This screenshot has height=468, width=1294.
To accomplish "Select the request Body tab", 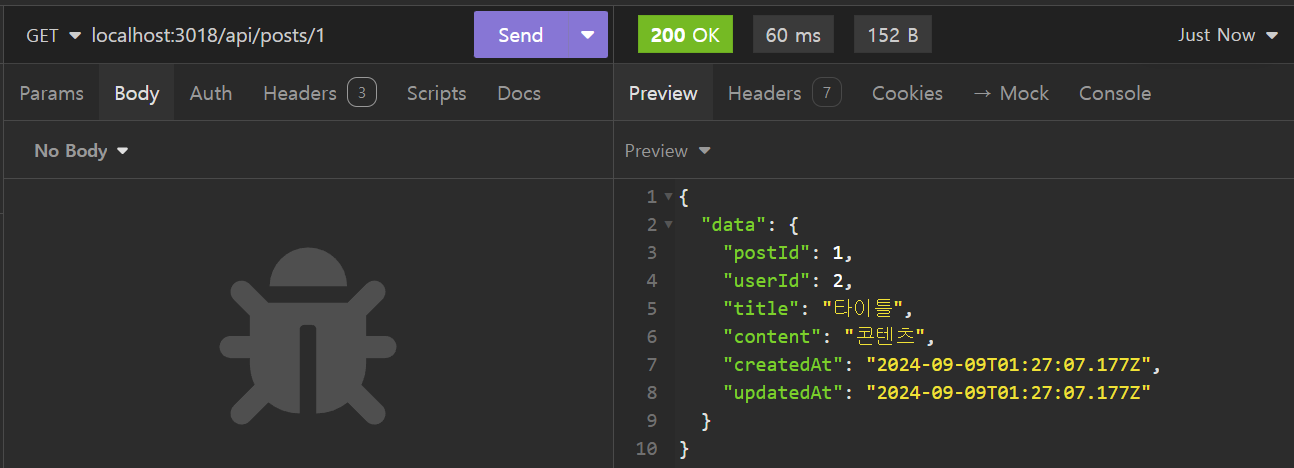I will [x=137, y=93].
